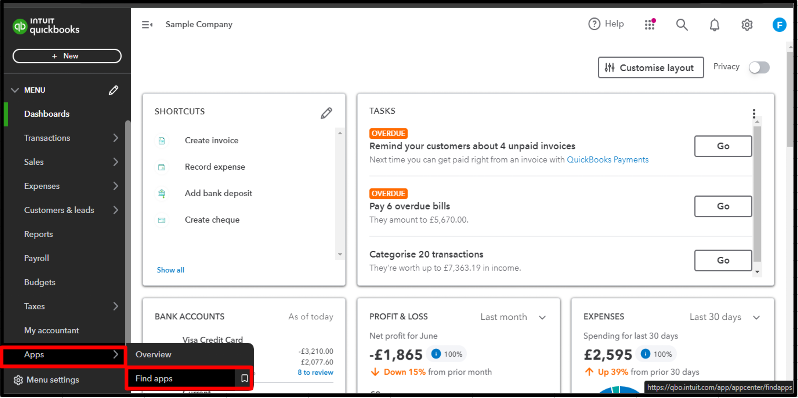This screenshot has height=398, width=798.
Task: Click the Sample Company name
Action: (199, 24)
